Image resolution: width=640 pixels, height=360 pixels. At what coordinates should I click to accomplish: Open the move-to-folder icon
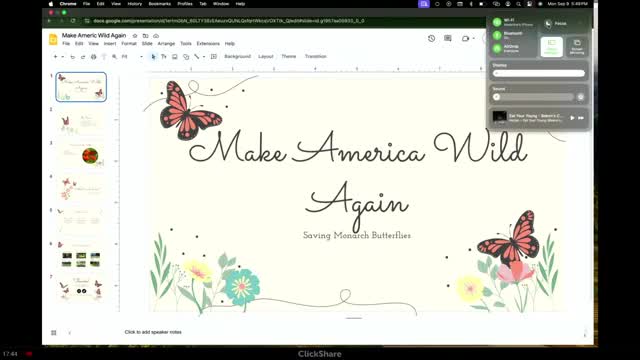click(145, 36)
